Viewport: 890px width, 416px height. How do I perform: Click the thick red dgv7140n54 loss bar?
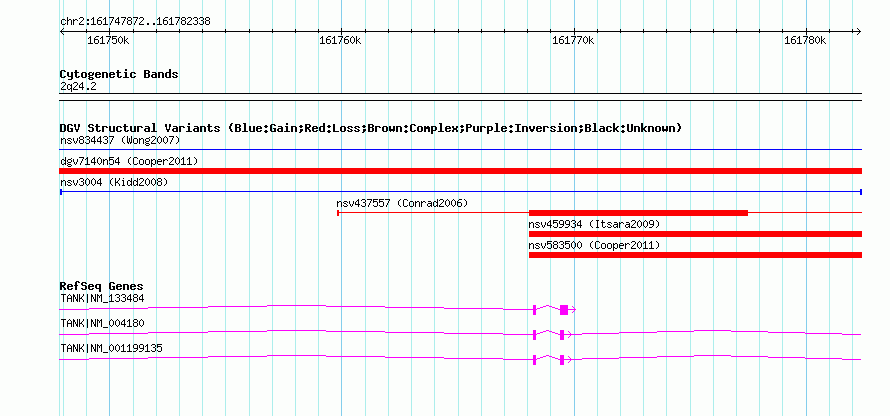(x=461, y=171)
